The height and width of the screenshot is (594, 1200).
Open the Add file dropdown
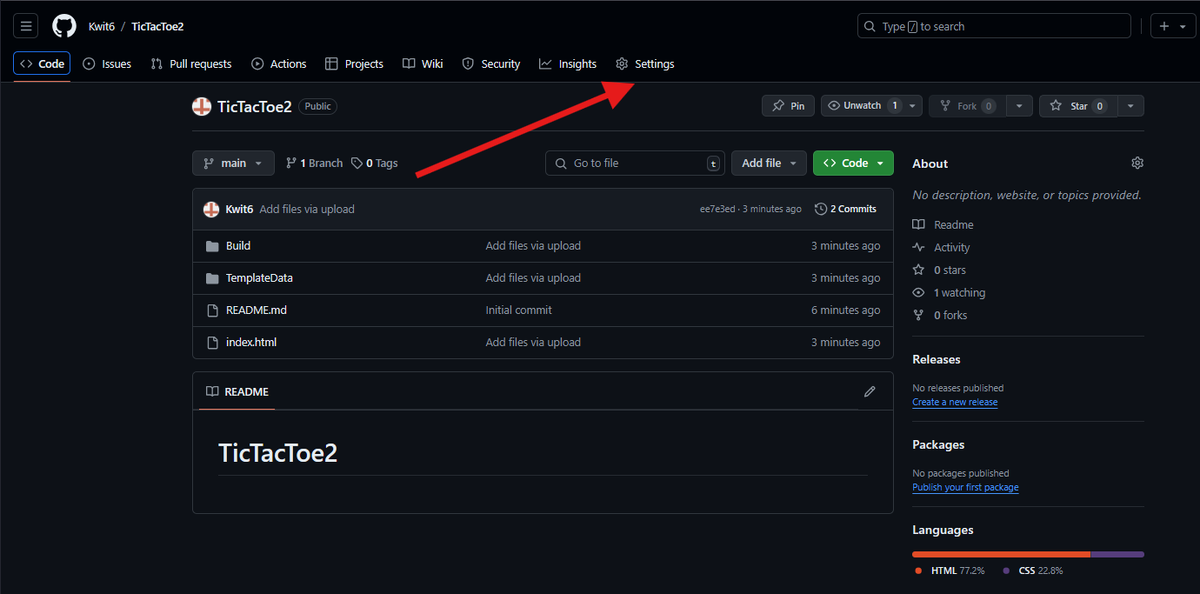point(769,163)
